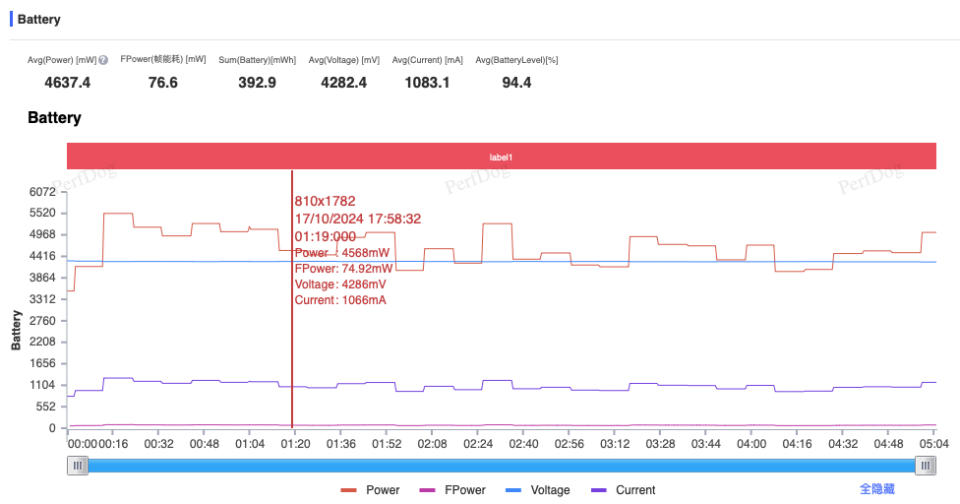This screenshot has height=504, width=960.
Task: Click the red Power legend swatch
Action: click(348, 490)
